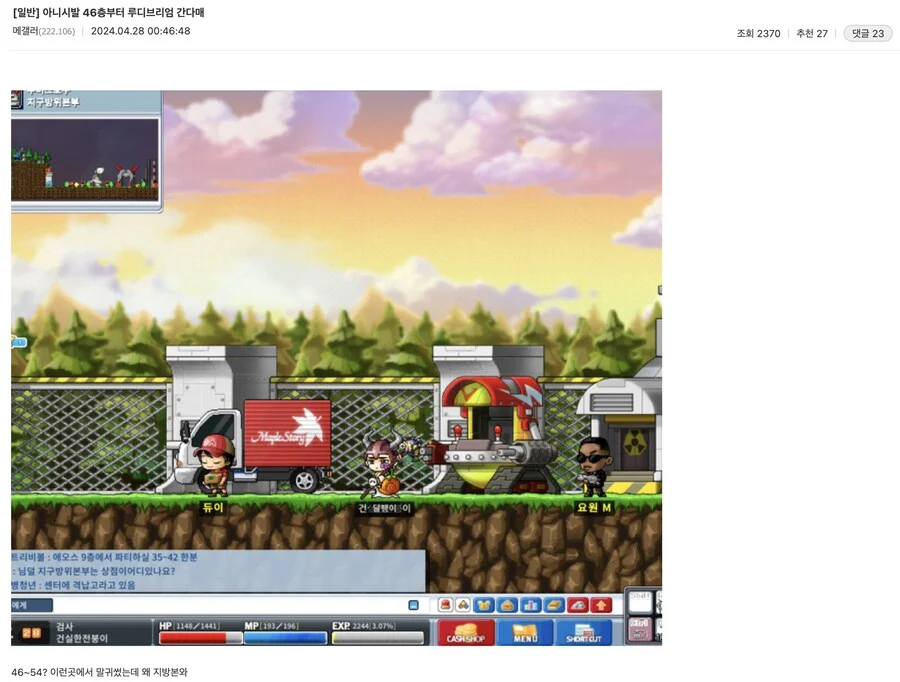The width and height of the screenshot is (900, 682).
Task: Click the 댓글 23 comments button
Action: (x=868, y=33)
